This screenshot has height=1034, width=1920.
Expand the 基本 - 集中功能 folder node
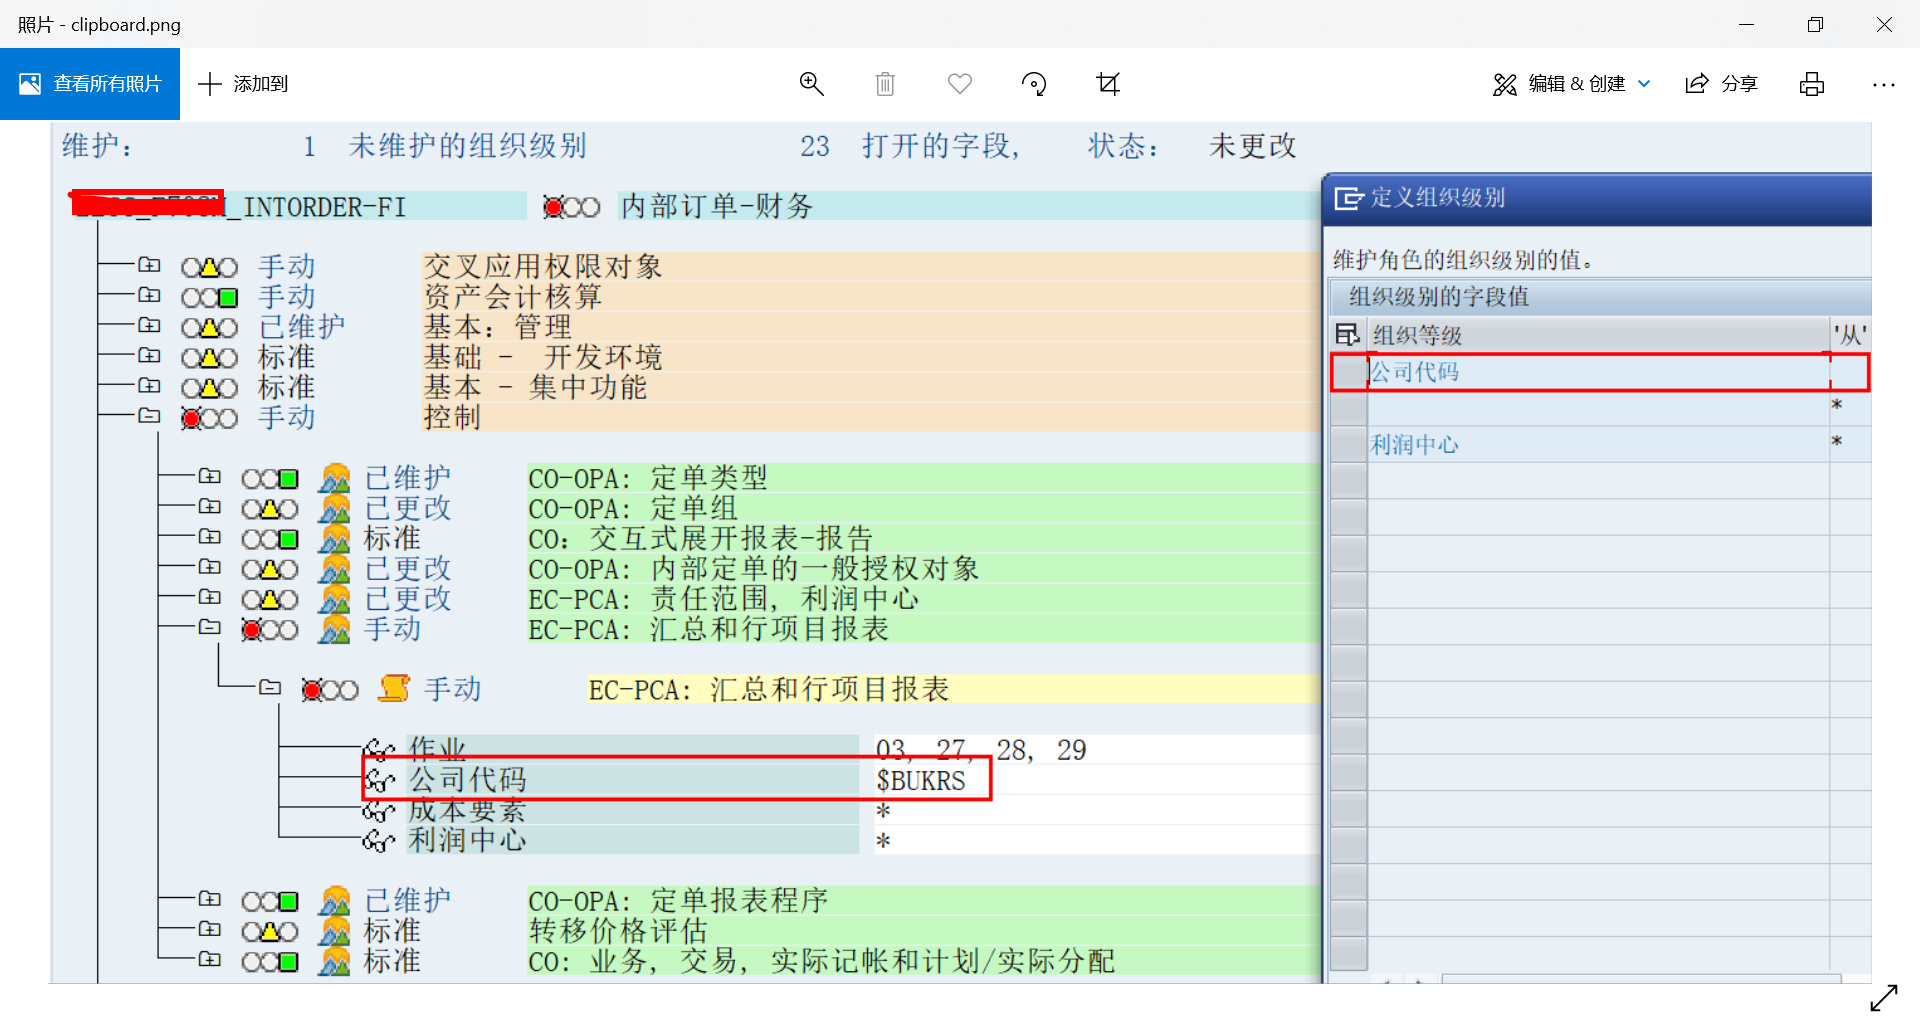149,384
